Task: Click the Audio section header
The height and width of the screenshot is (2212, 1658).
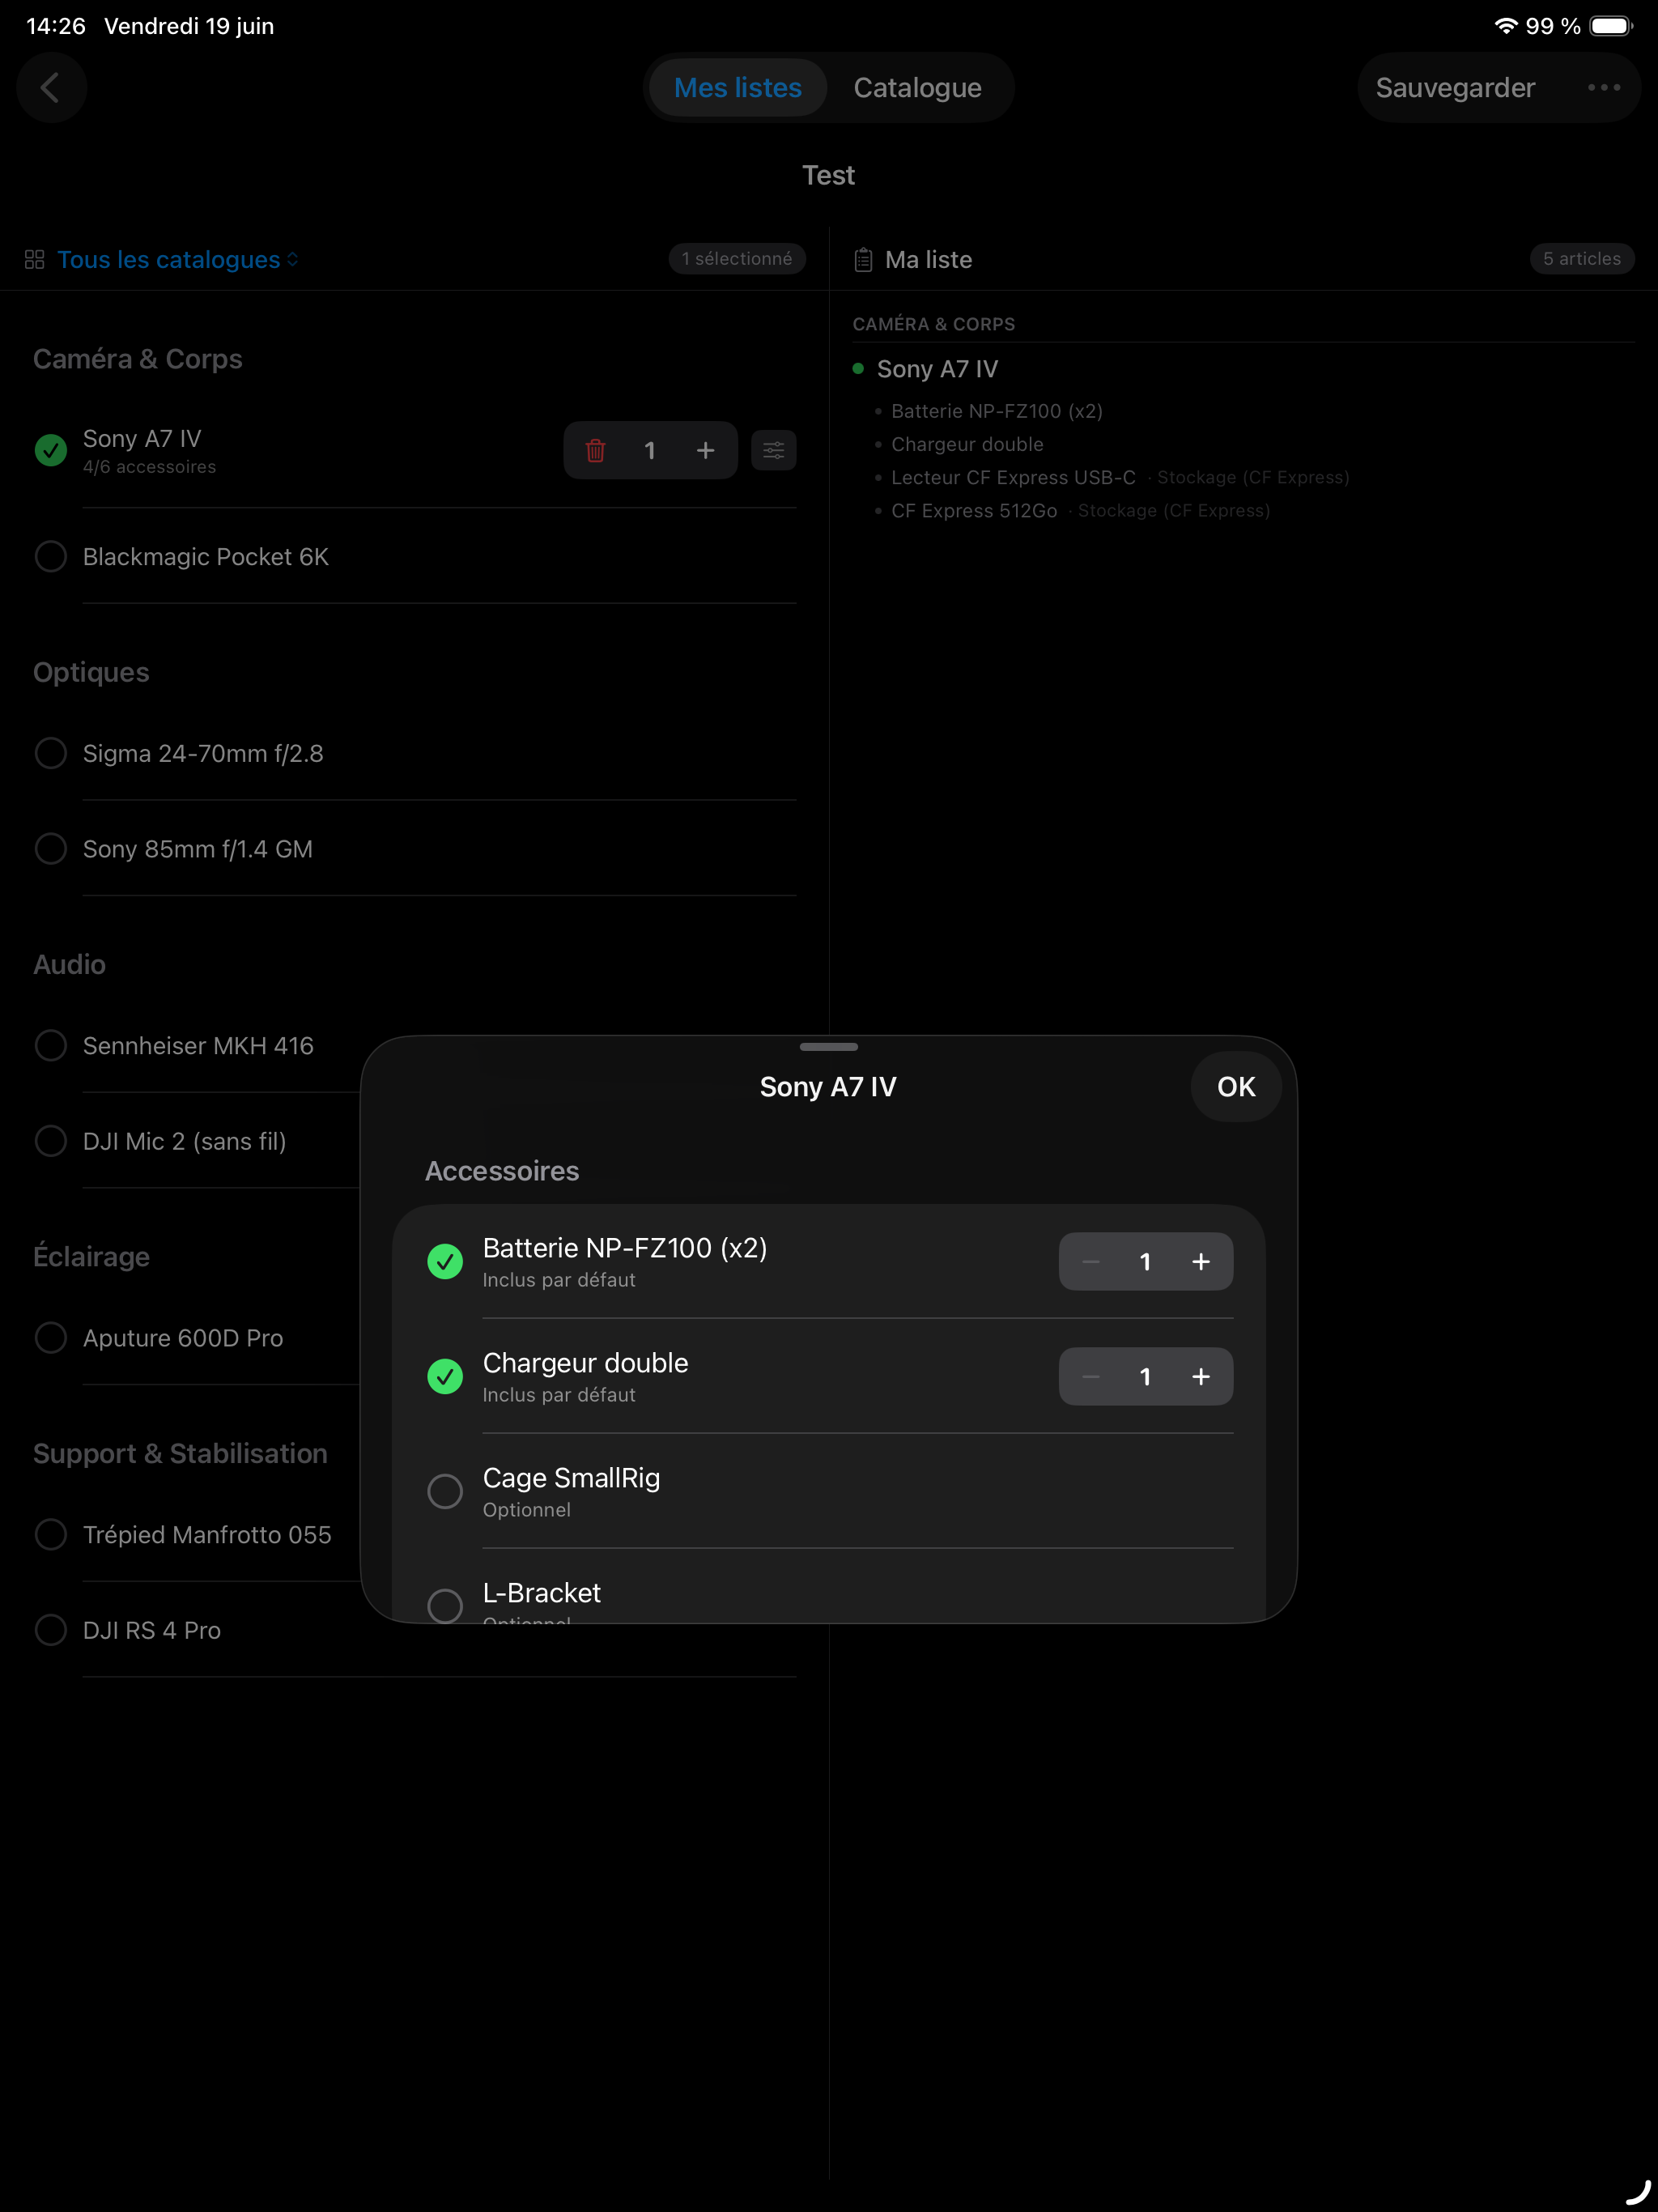Action: pyautogui.click(x=69, y=964)
